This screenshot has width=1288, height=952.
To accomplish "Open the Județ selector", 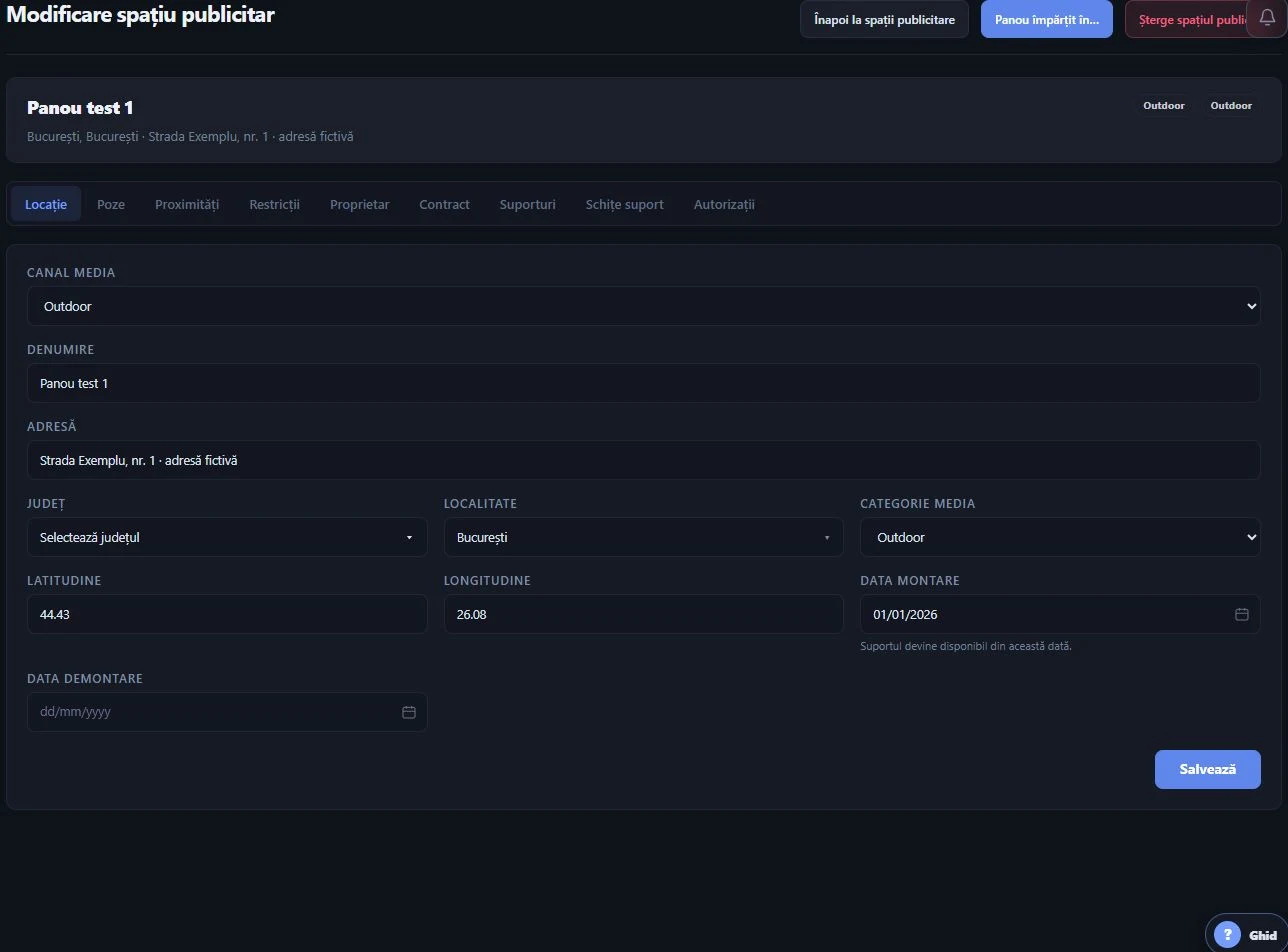I will [x=227, y=537].
